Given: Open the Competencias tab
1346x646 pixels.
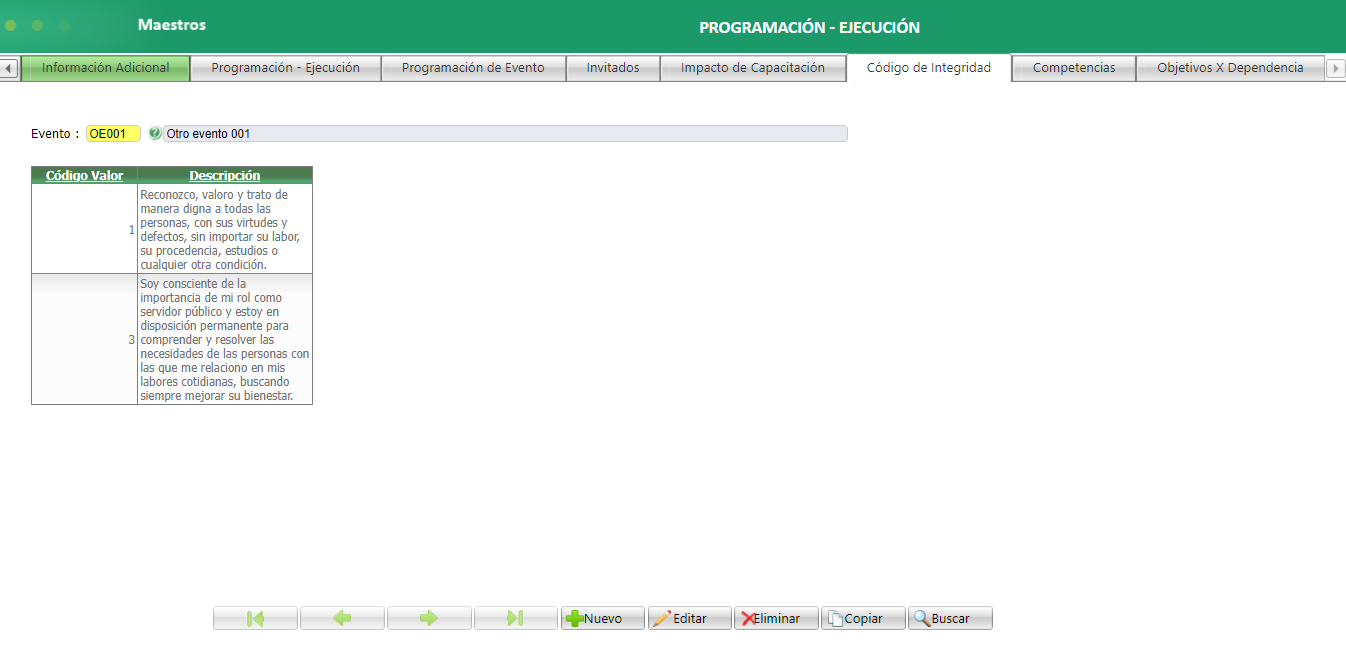Looking at the screenshot, I should (x=1072, y=67).
